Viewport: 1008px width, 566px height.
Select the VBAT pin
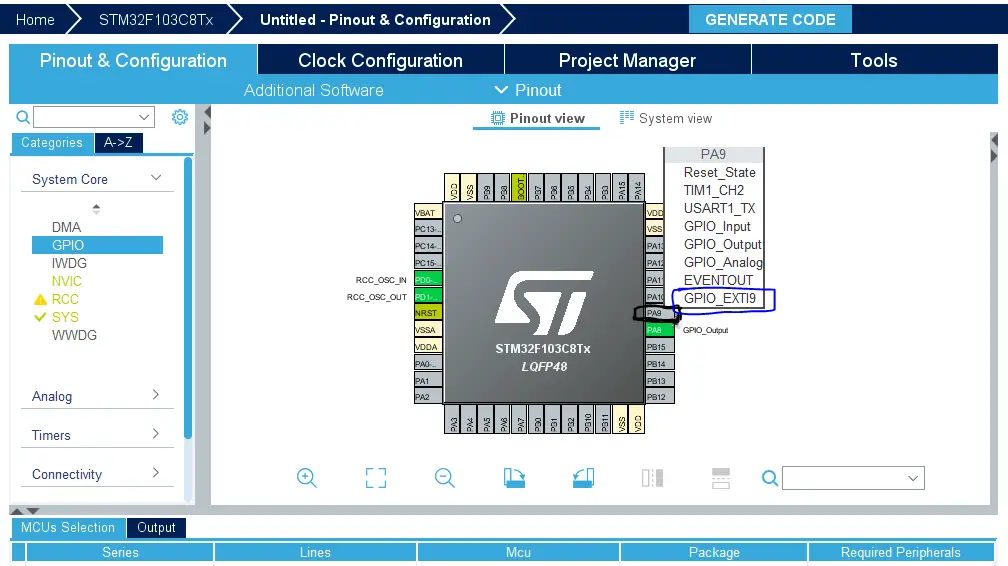click(x=428, y=212)
